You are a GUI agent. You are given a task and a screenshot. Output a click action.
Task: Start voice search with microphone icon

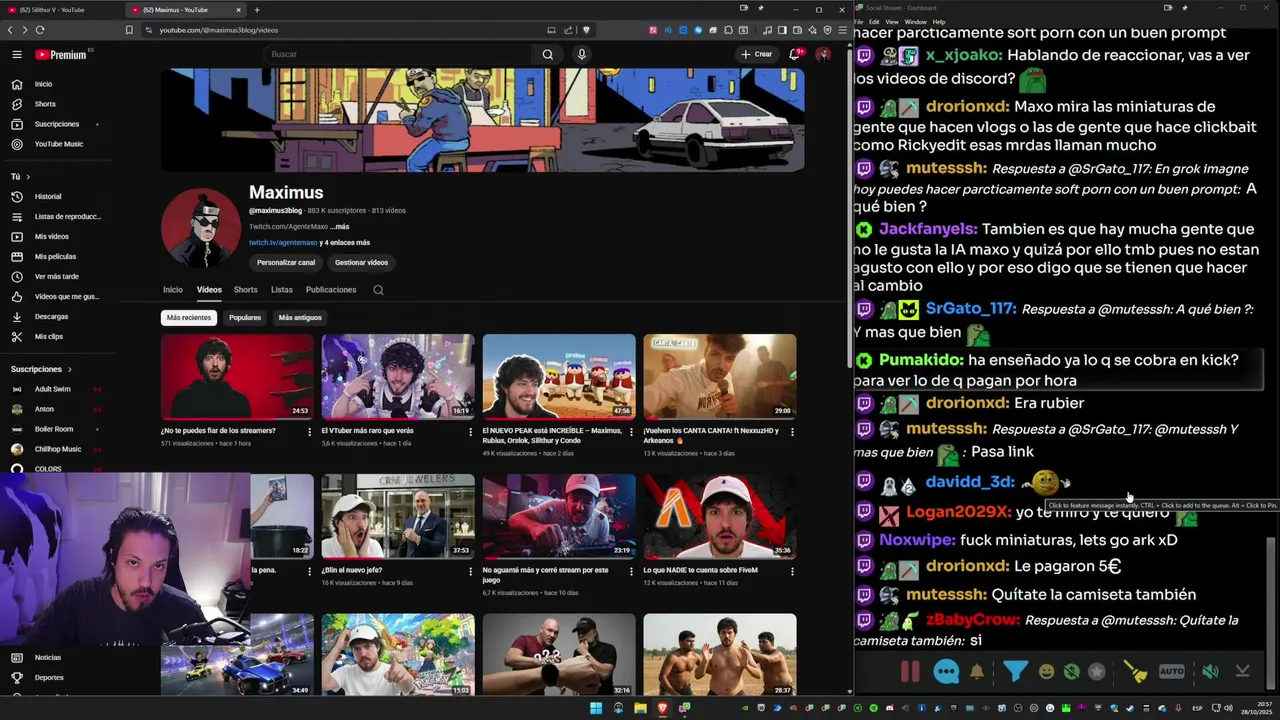(582, 54)
